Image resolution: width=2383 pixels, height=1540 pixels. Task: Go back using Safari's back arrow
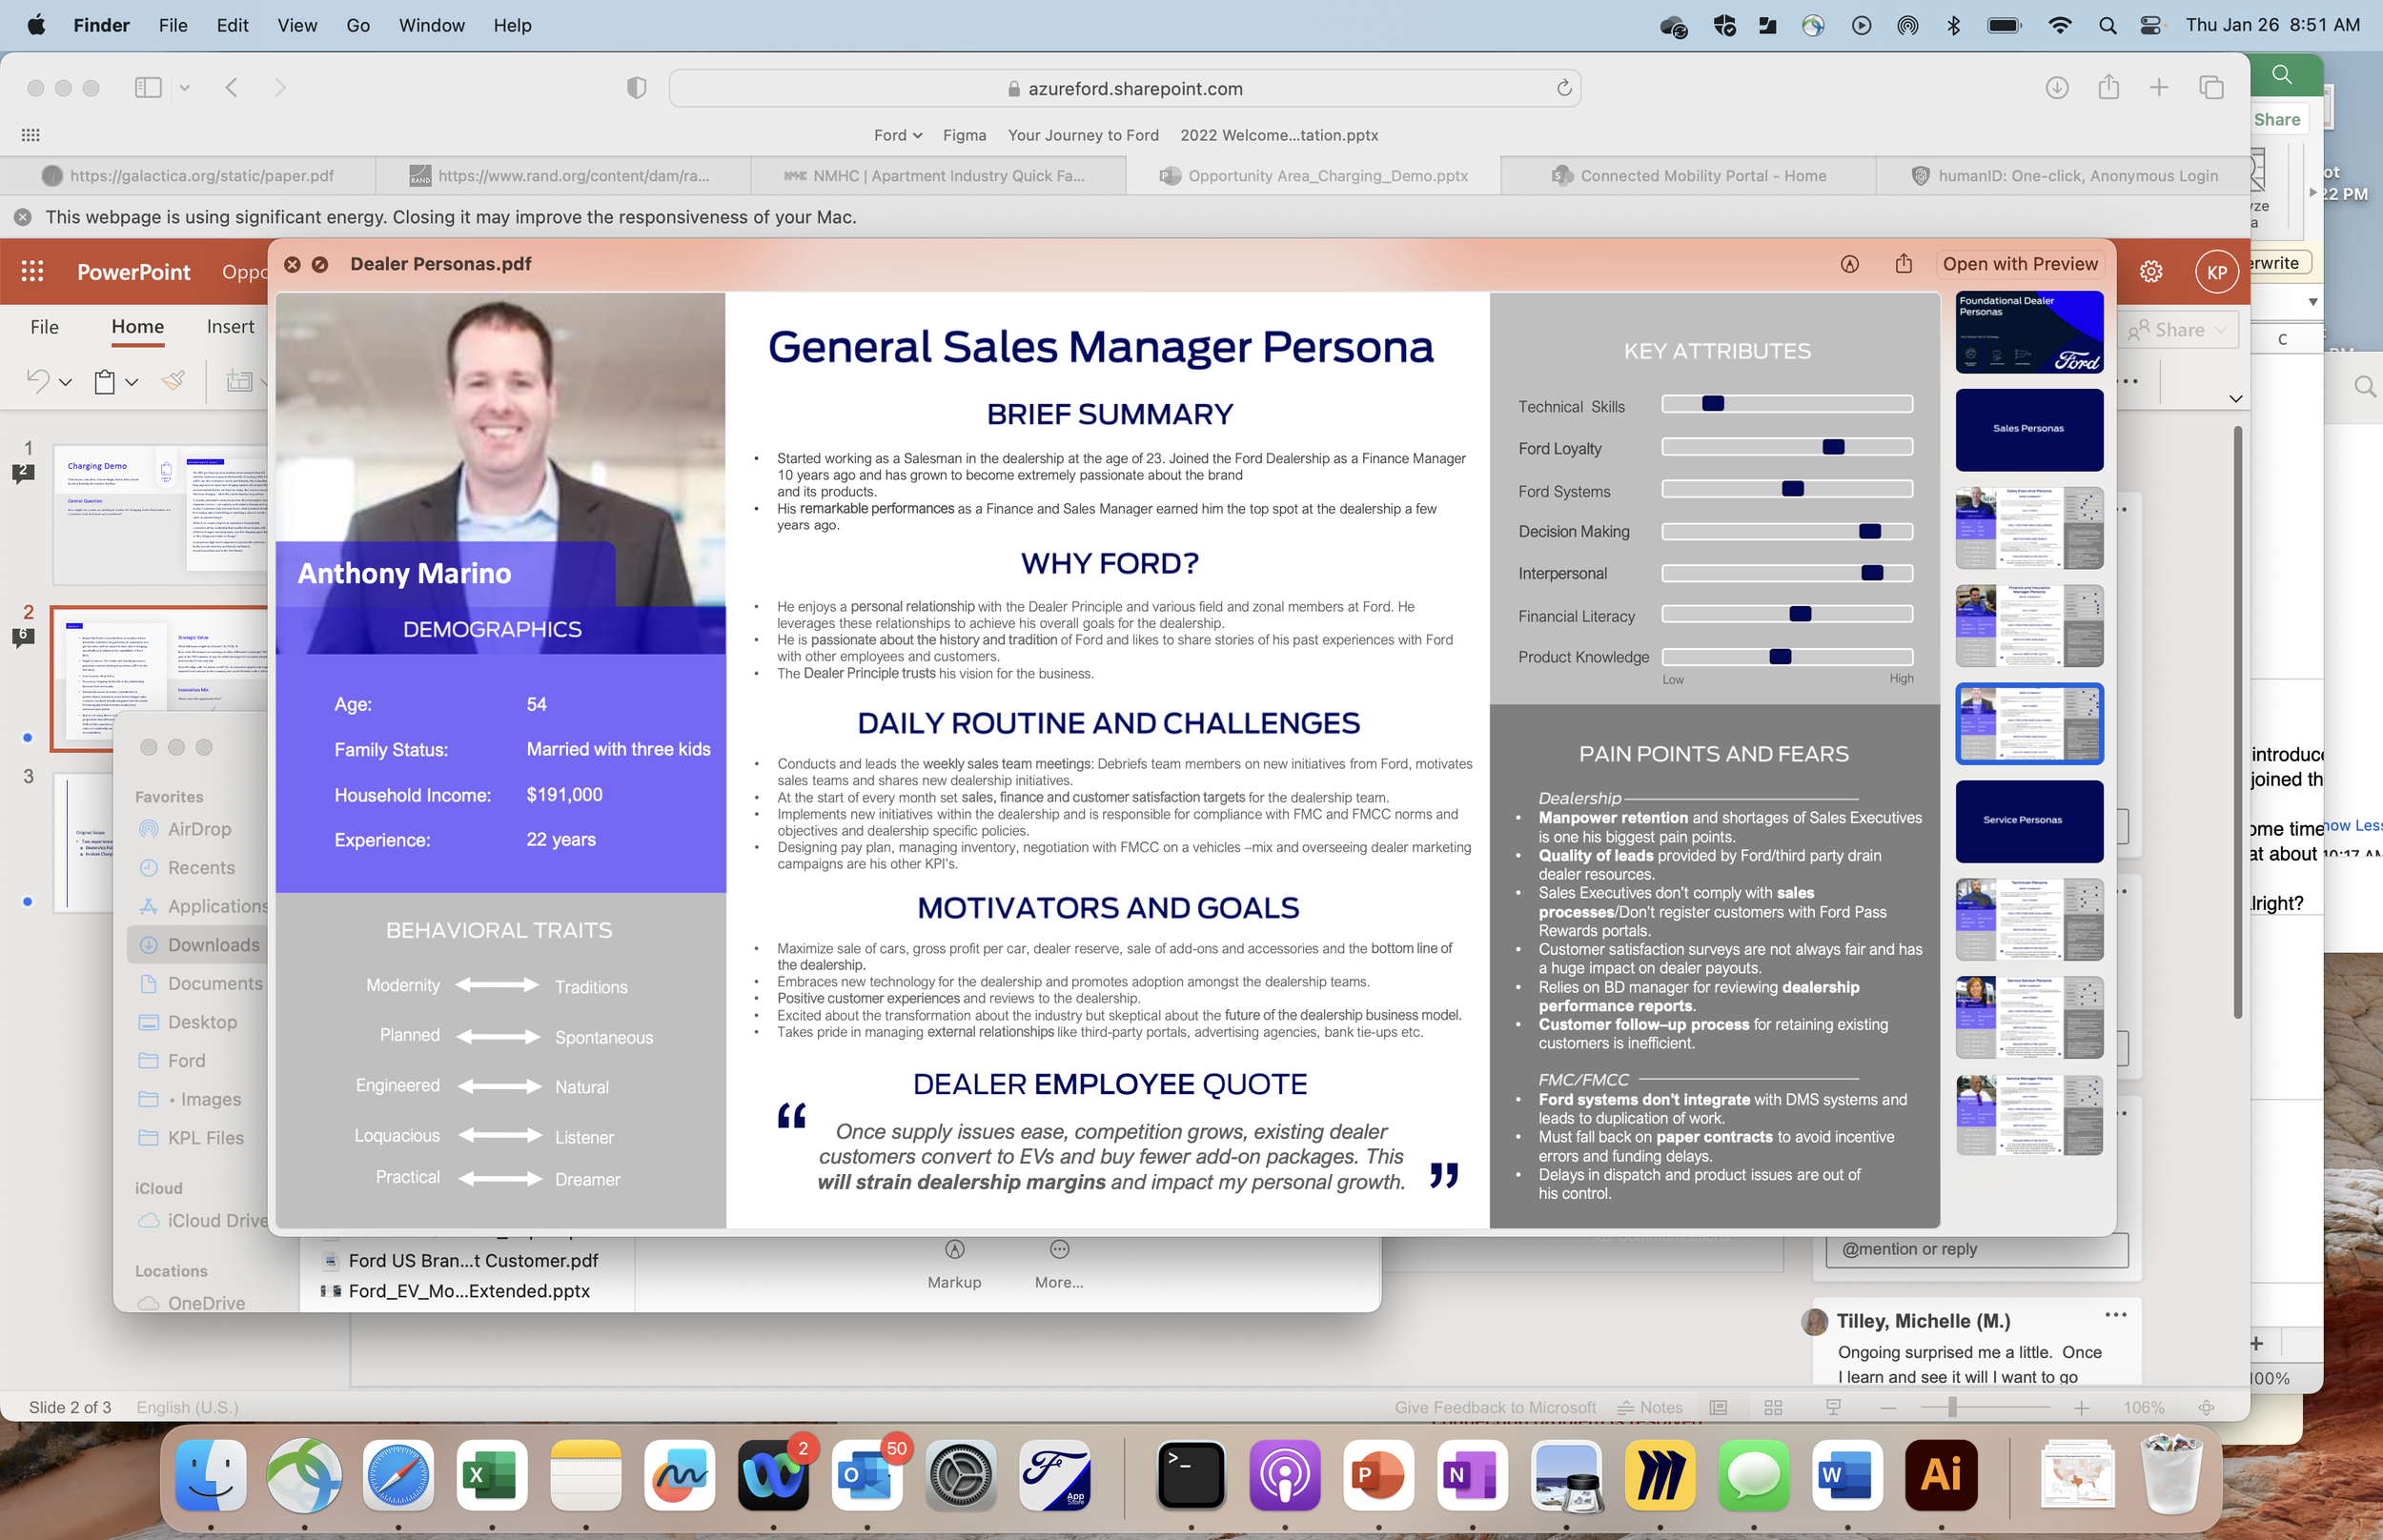[232, 88]
